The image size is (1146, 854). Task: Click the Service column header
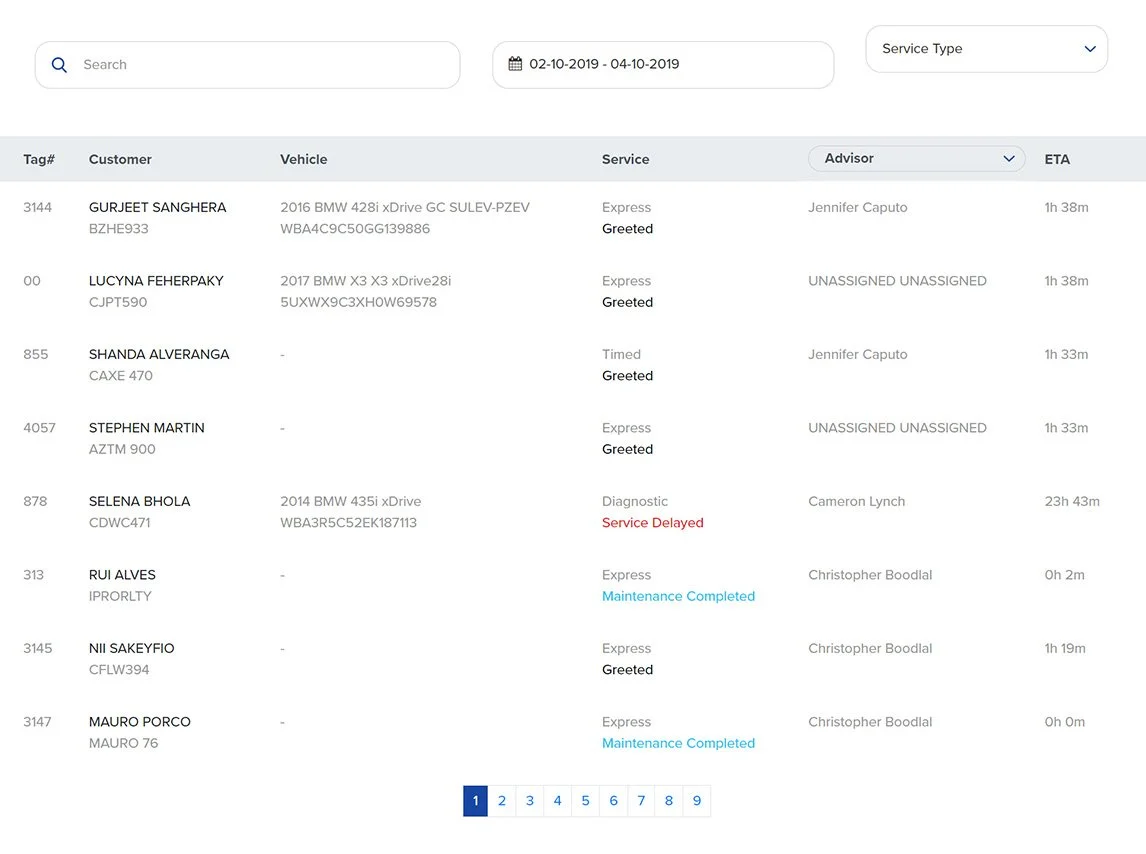click(626, 159)
